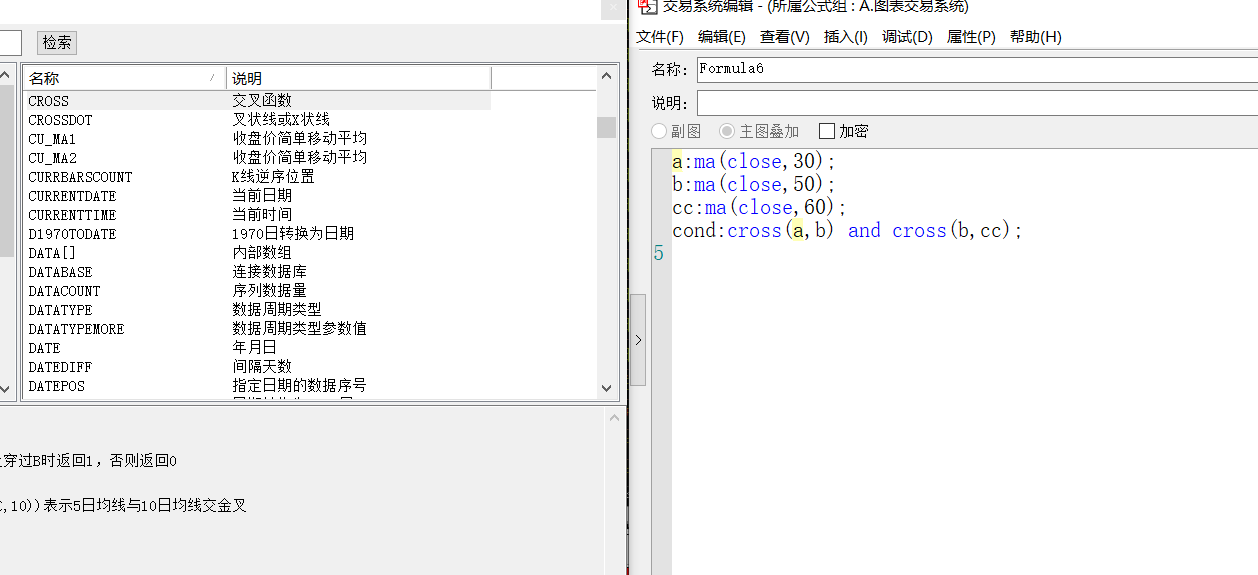Screen dimensions: 1258x575
Task: Select the D1970TODATE function row
Action: coord(257,234)
